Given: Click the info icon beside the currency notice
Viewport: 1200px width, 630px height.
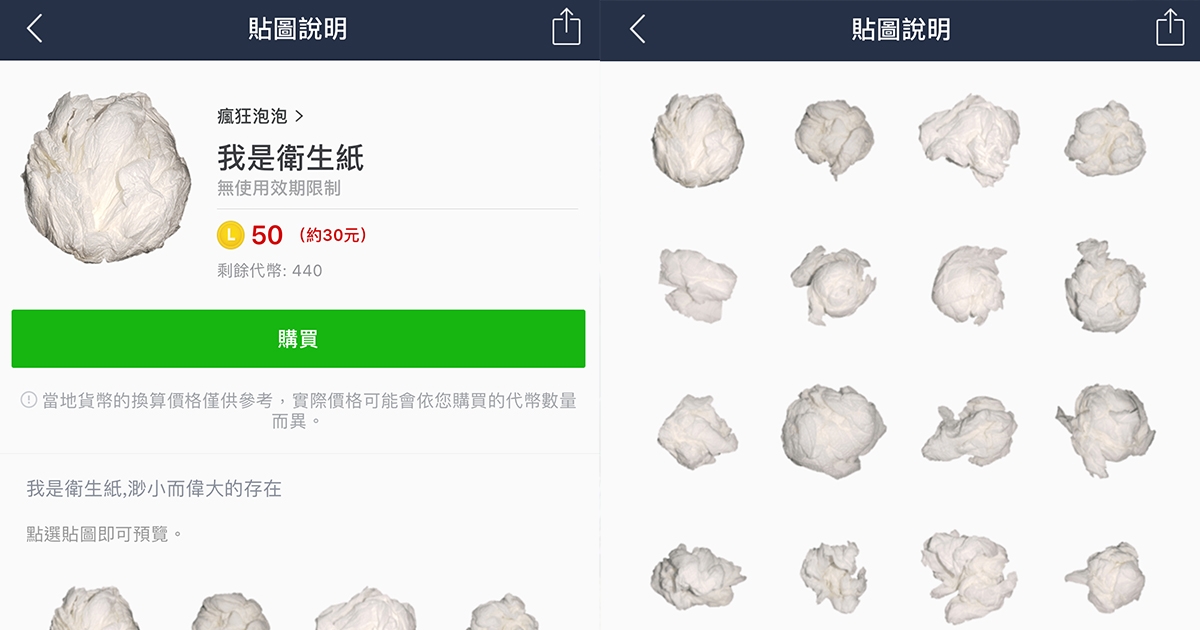Looking at the screenshot, I should (x=29, y=400).
